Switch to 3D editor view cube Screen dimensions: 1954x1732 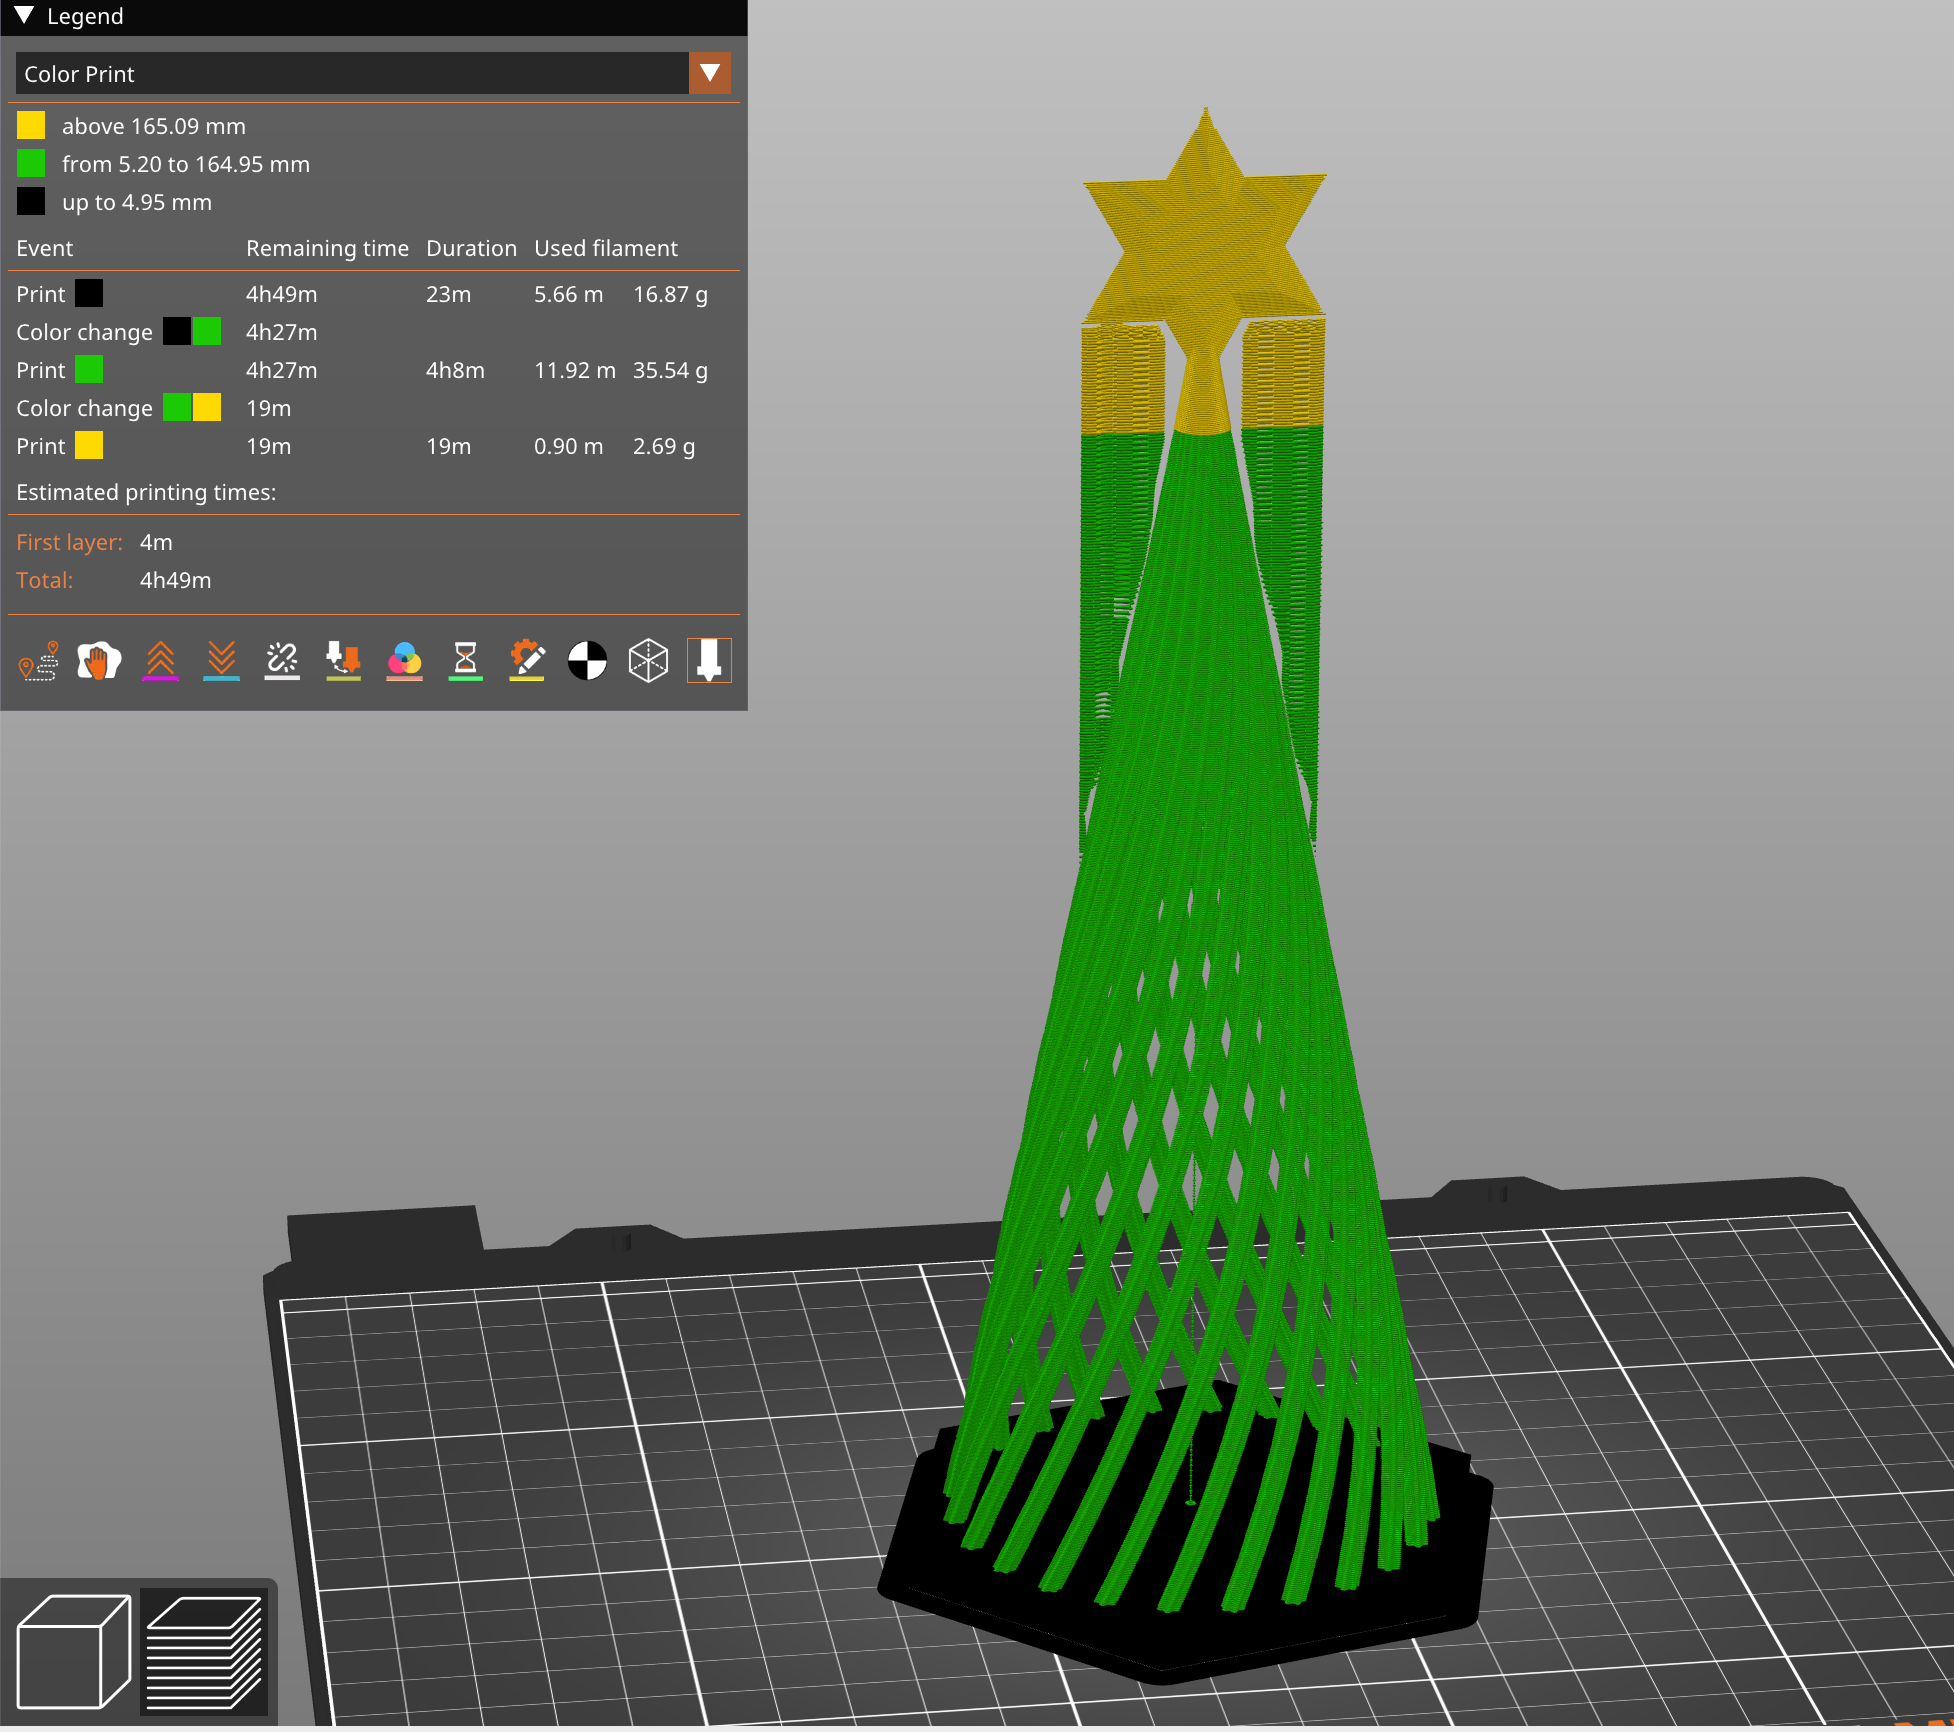73,1652
